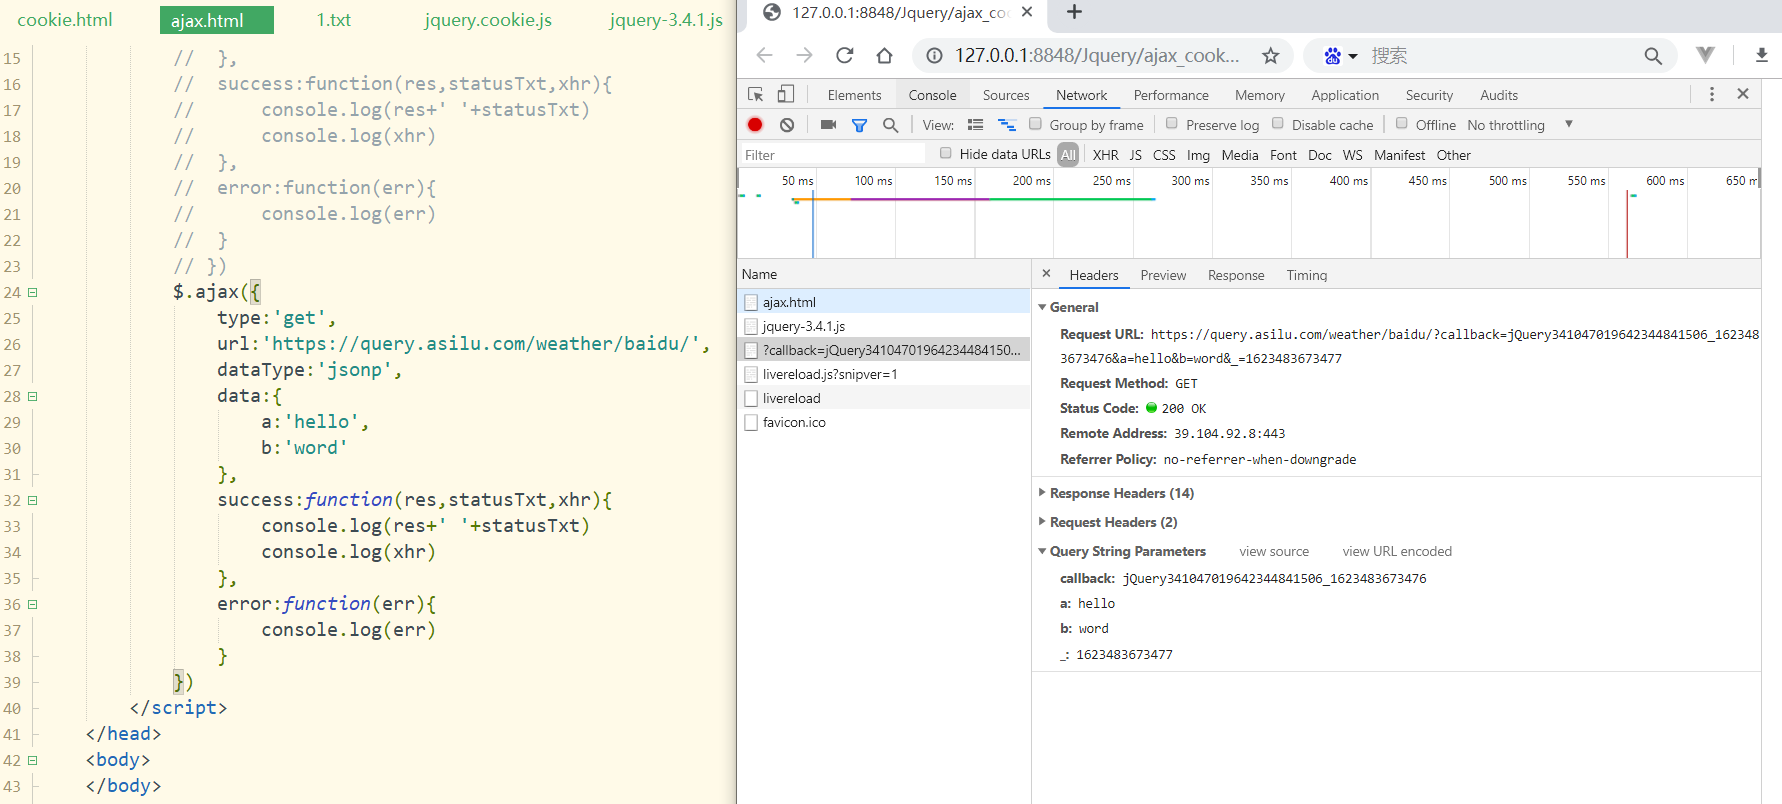
Task: Toggle the Offline checkbox
Action: [1402, 124]
